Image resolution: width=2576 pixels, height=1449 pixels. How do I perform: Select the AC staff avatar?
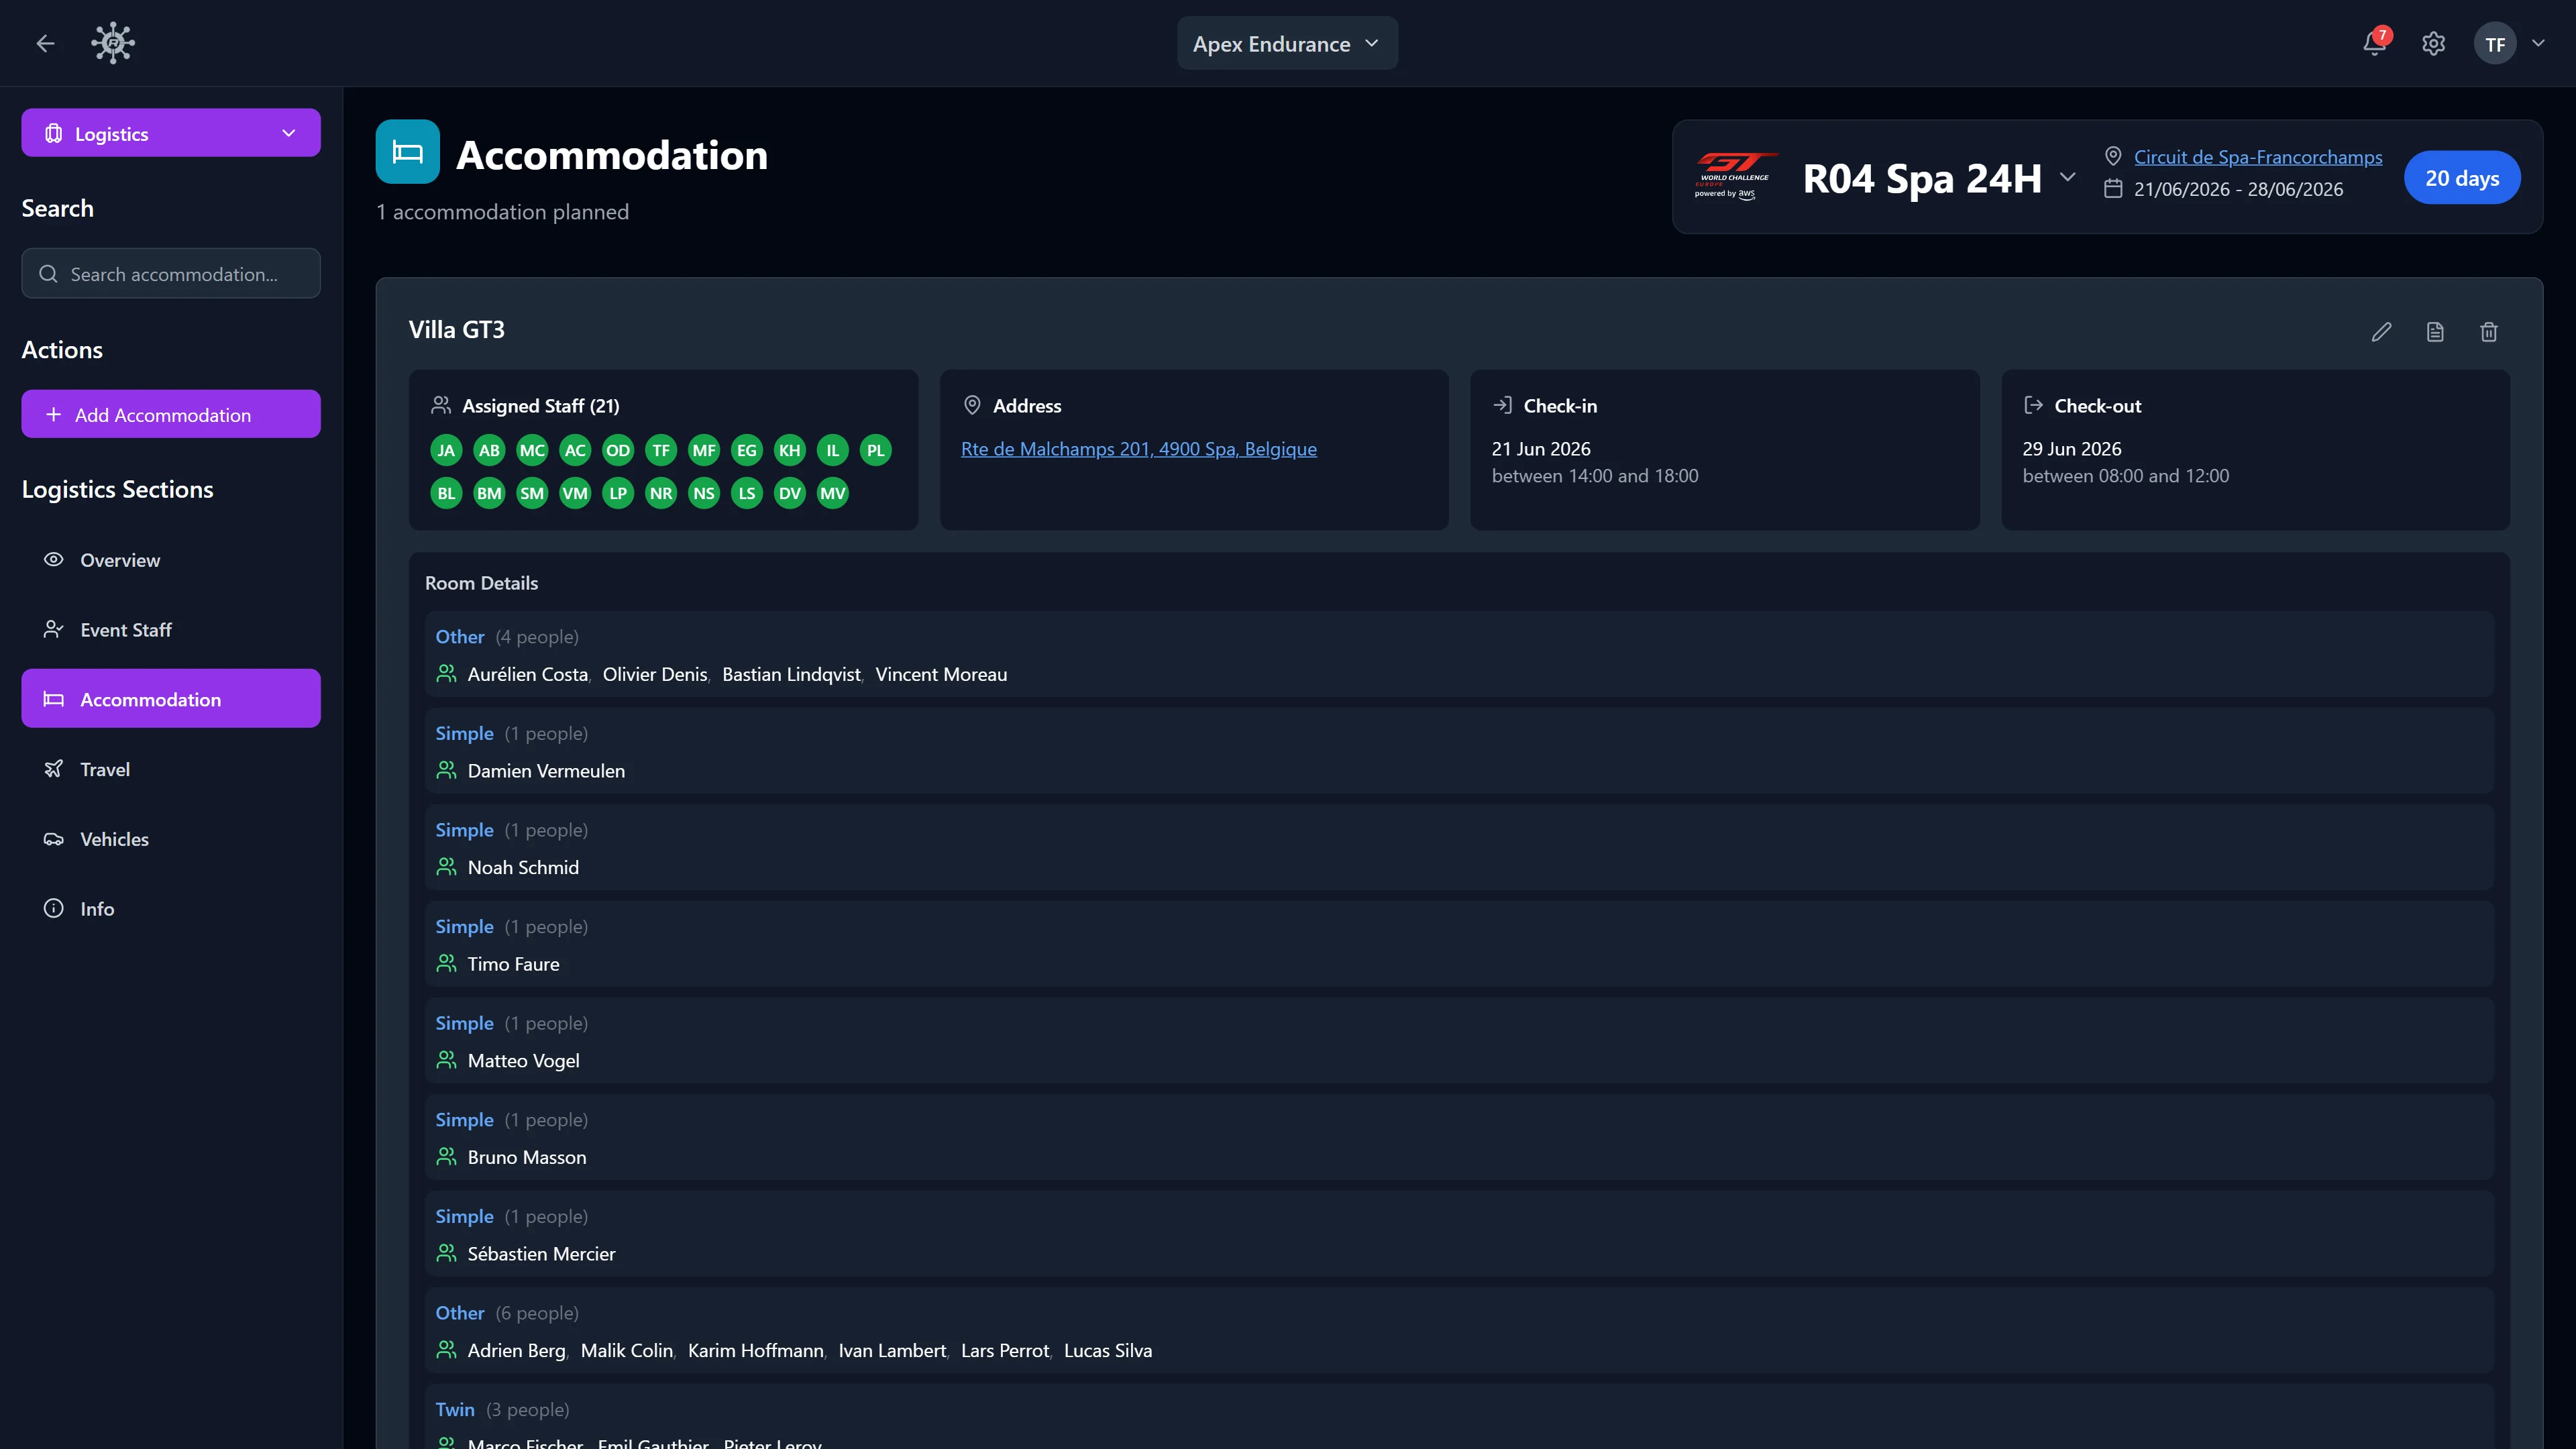(x=575, y=450)
